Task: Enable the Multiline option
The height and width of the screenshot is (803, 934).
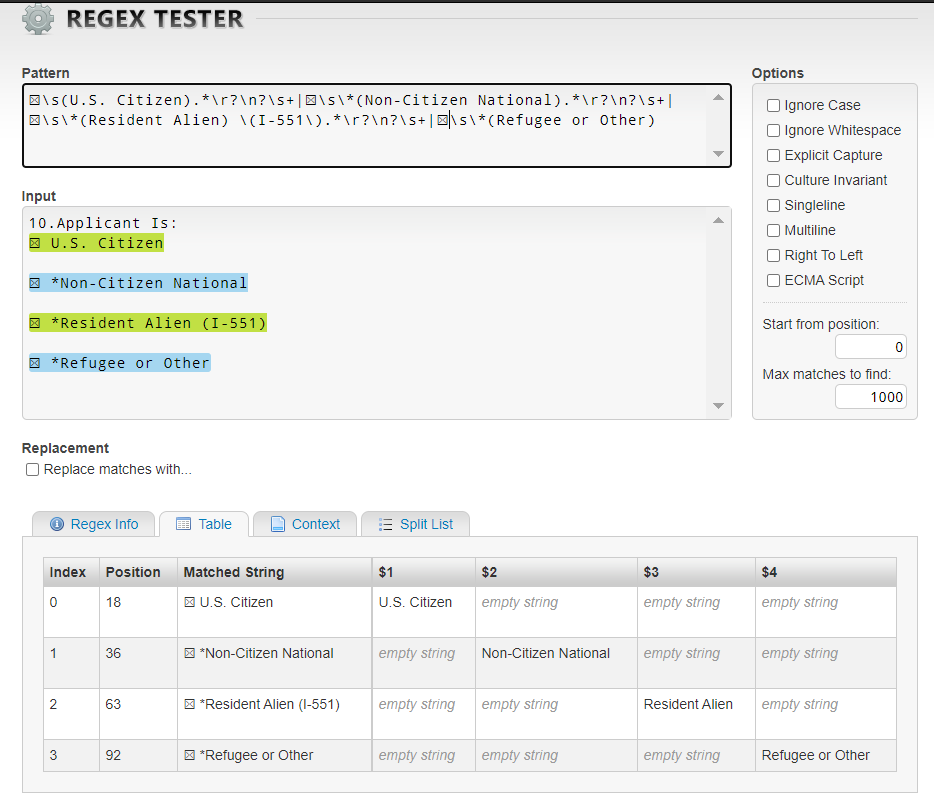Action: 773,231
